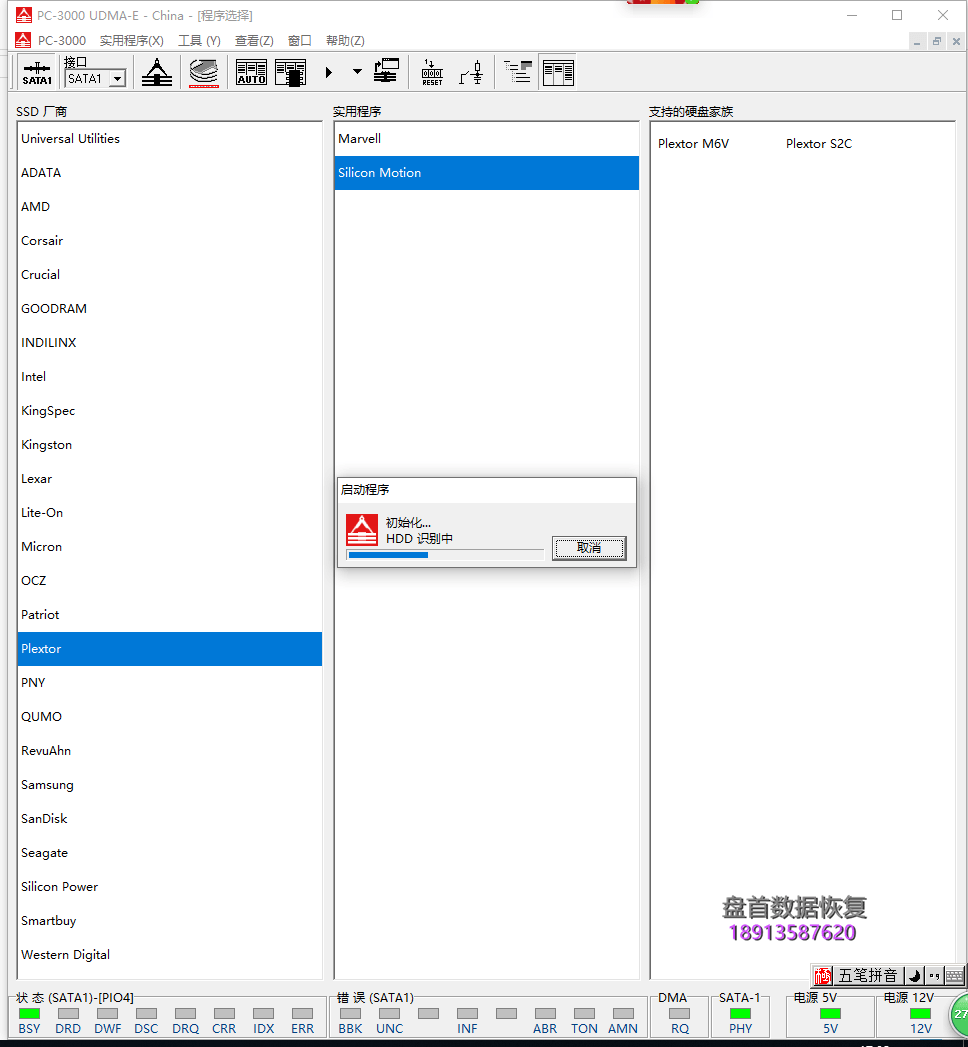This screenshot has height=1047, width=968.
Task: Open the IME soft keyboard icon
Action: (955, 976)
